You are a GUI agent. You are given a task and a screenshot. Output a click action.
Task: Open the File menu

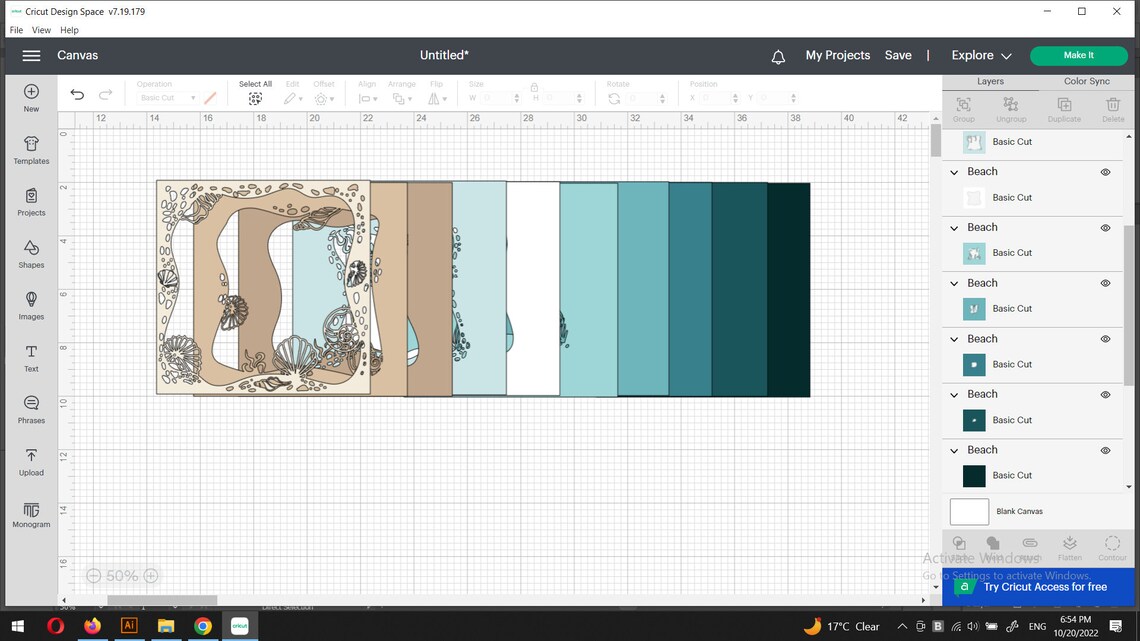pos(16,30)
